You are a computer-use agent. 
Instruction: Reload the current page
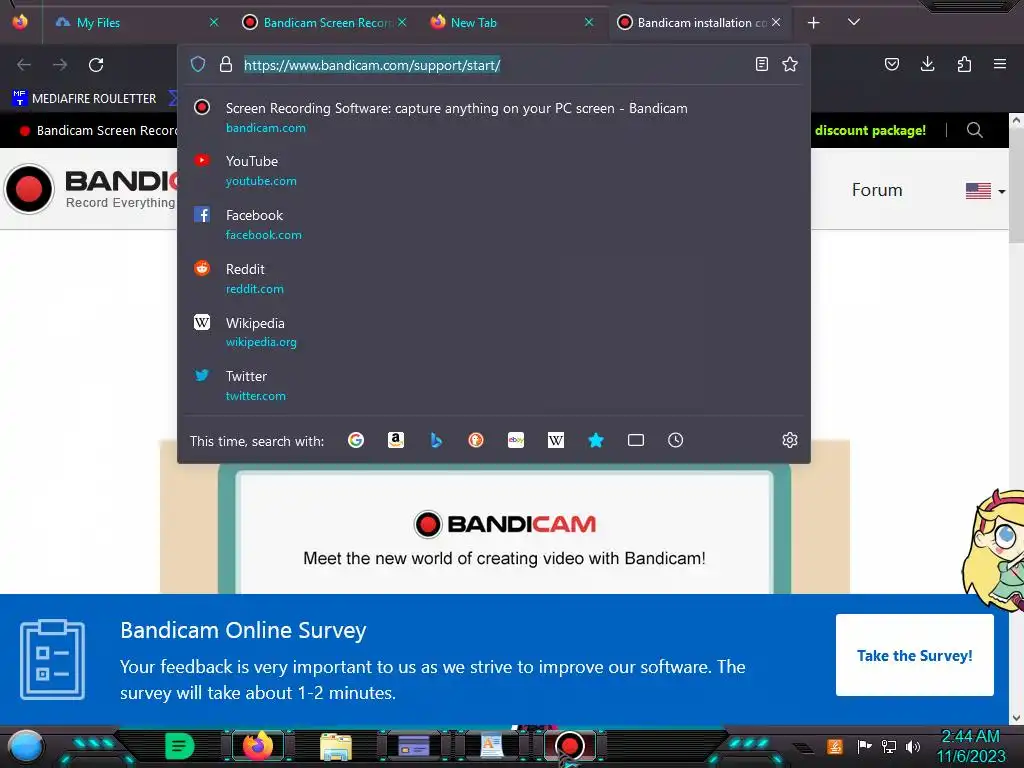point(96,65)
